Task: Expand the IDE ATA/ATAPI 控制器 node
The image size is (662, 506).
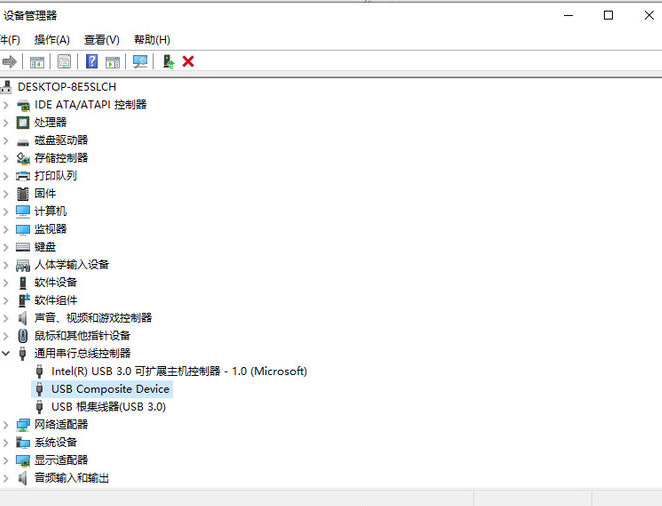Action: 7,105
